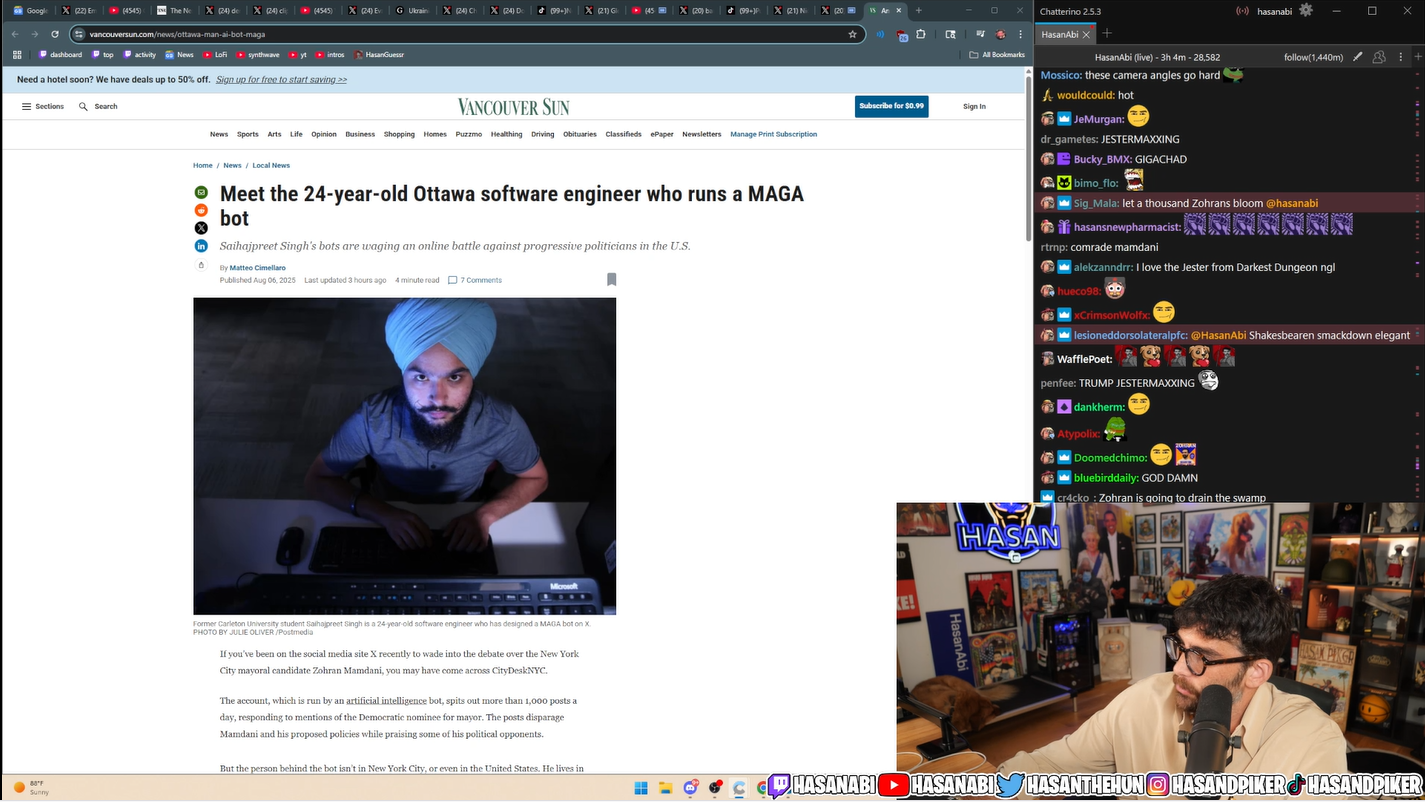Open the synthwave bookmark

pos(258,55)
